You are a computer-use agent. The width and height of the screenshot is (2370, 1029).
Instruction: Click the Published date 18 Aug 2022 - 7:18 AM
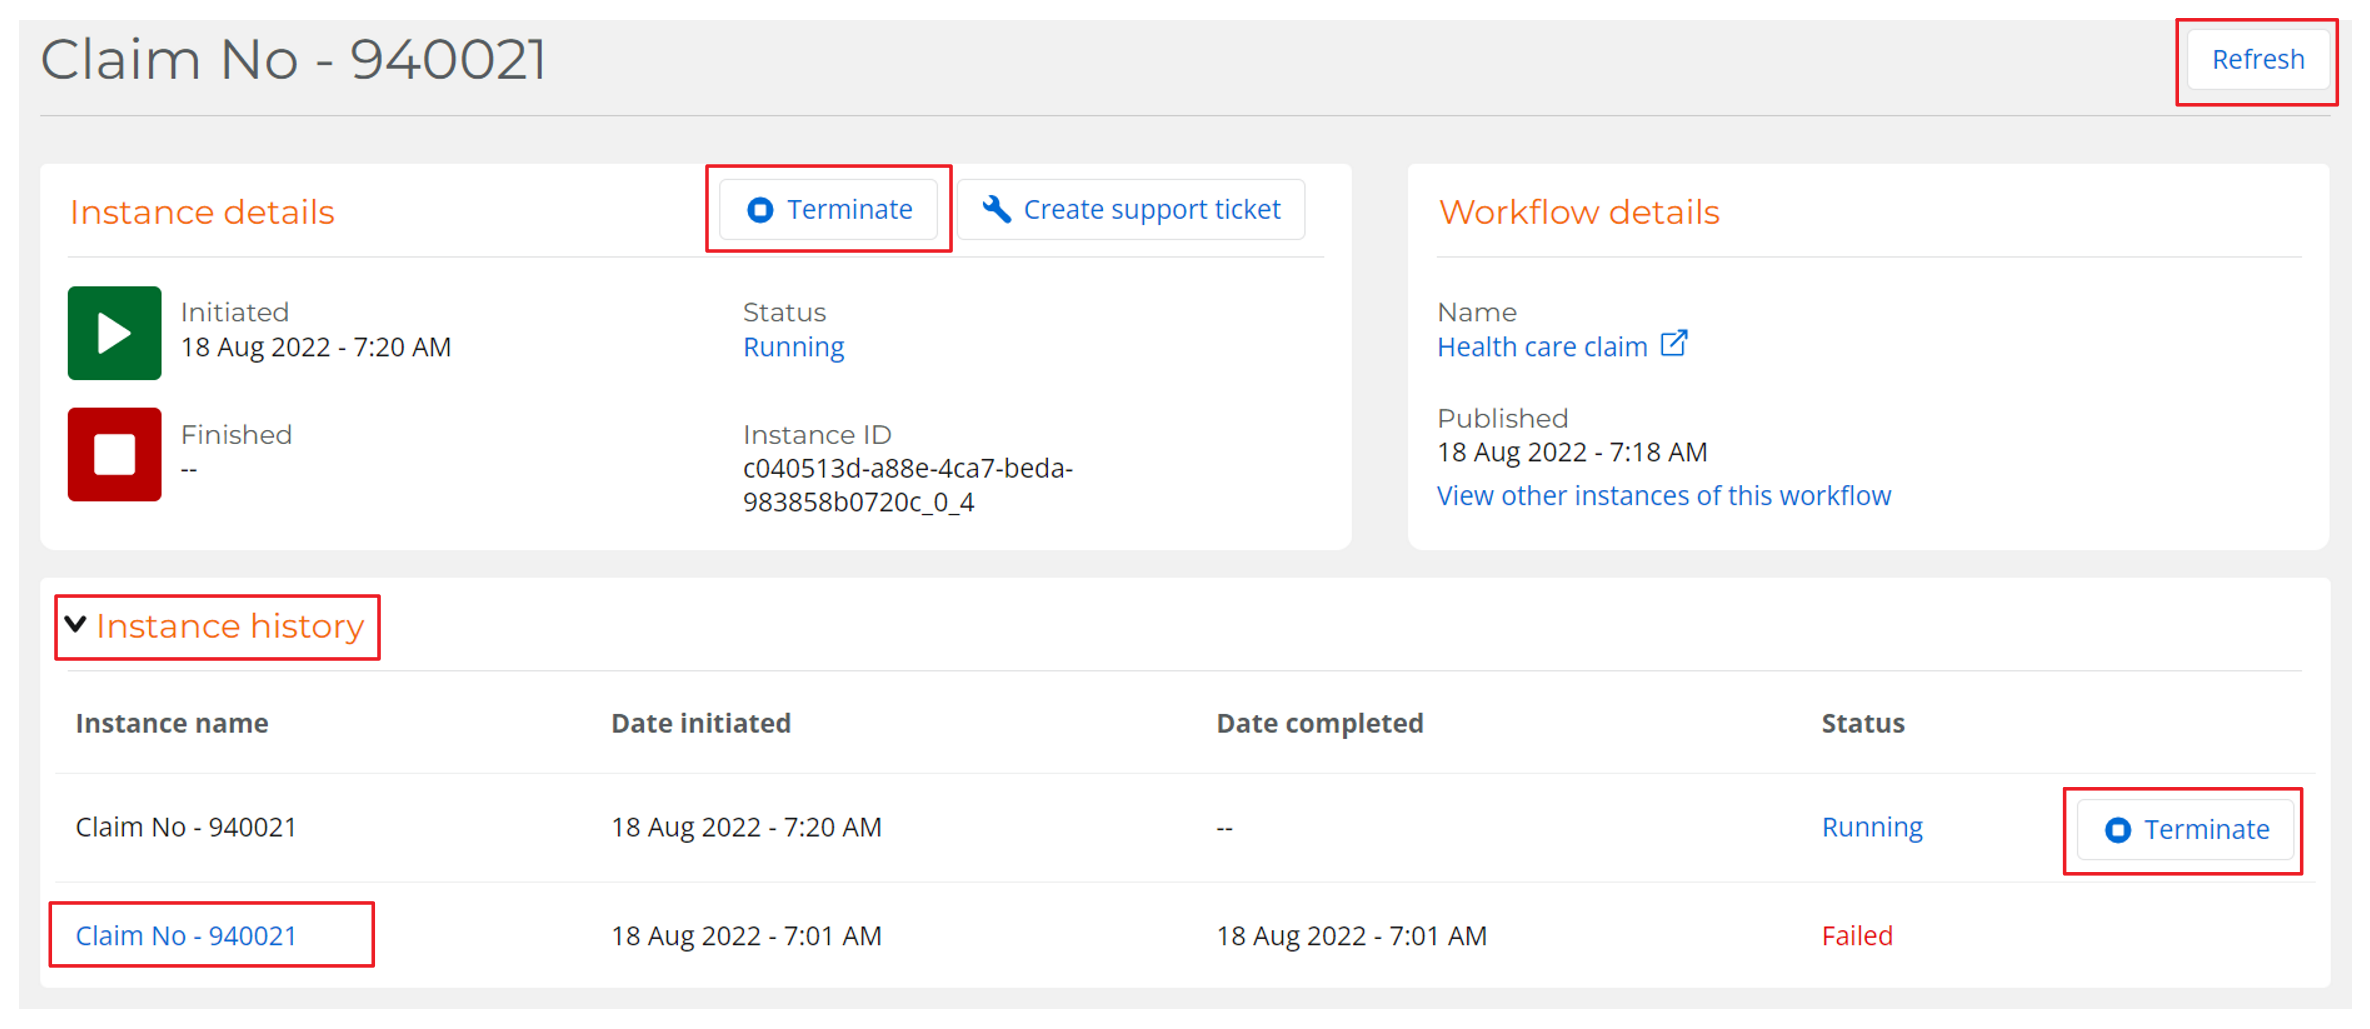[1572, 452]
